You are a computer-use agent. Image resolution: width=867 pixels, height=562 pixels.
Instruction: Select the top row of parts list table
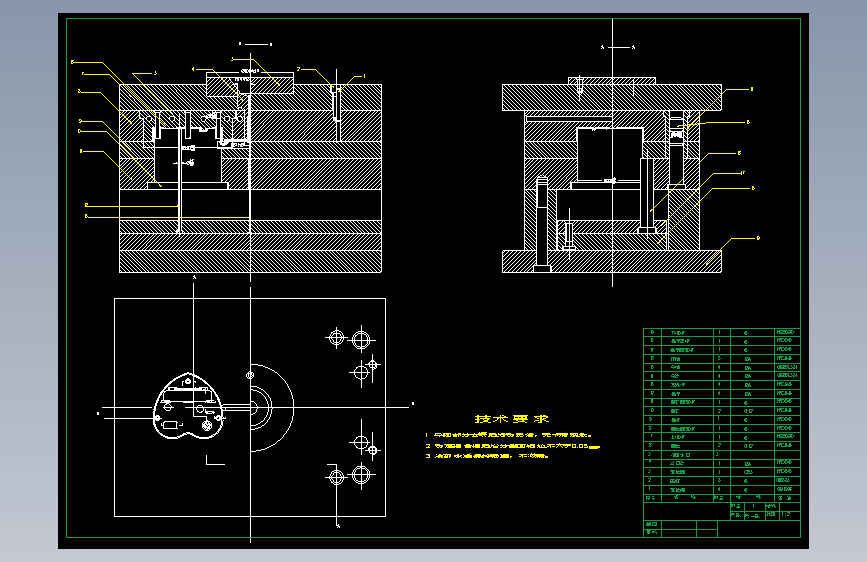(722, 332)
